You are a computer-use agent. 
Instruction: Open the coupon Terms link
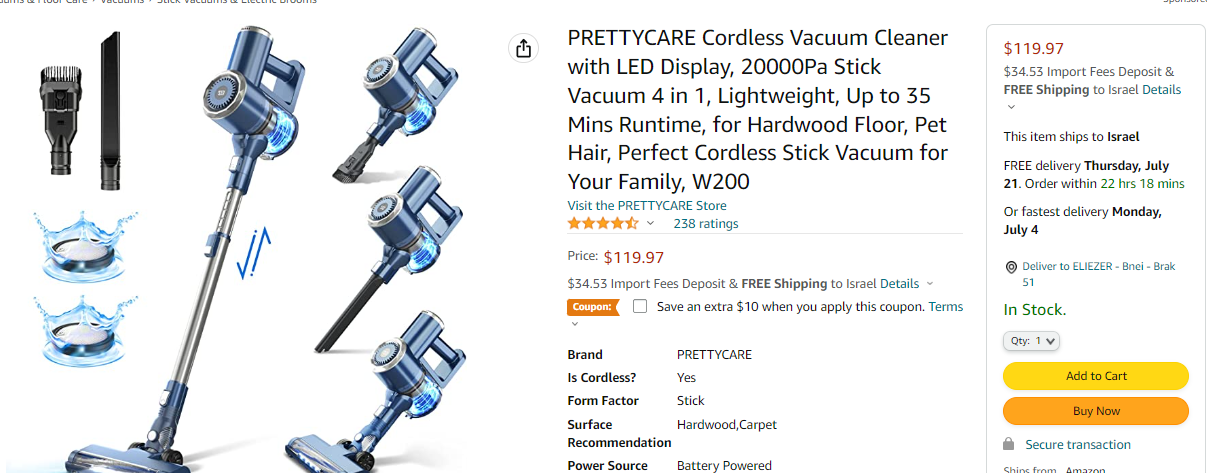[x=945, y=307]
